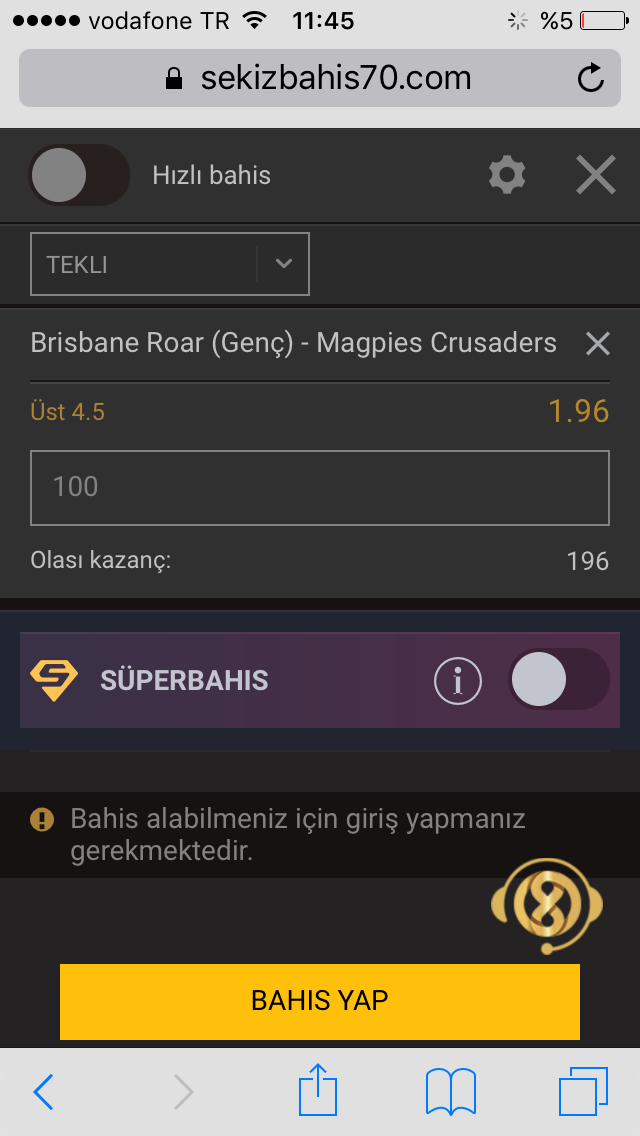Expand dropdown chevron next to TEKLI
This screenshot has height=1136, width=640.
click(283, 264)
